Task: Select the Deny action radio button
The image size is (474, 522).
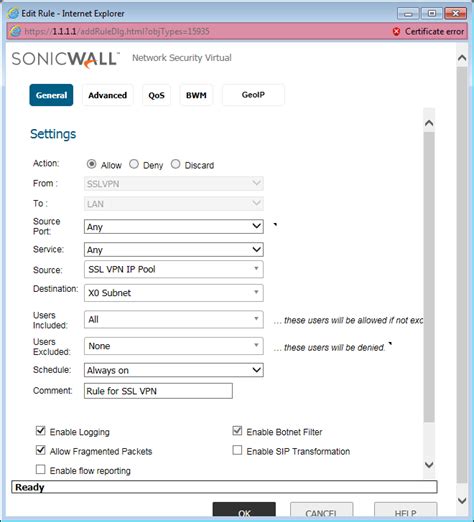Action: tap(134, 164)
